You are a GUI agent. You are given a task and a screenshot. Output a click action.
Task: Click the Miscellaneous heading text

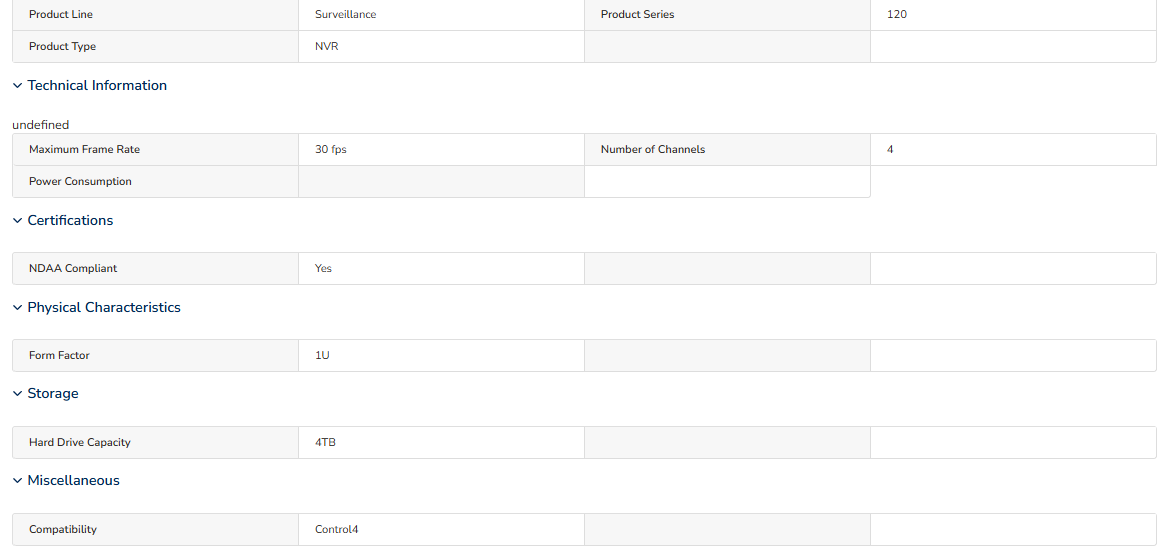(73, 481)
